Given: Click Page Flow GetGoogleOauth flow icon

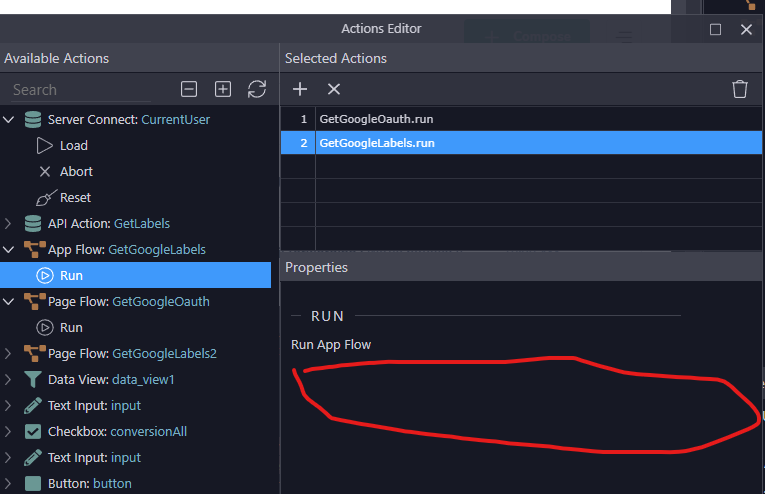Looking at the screenshot, I should click(x=35, y=301).
